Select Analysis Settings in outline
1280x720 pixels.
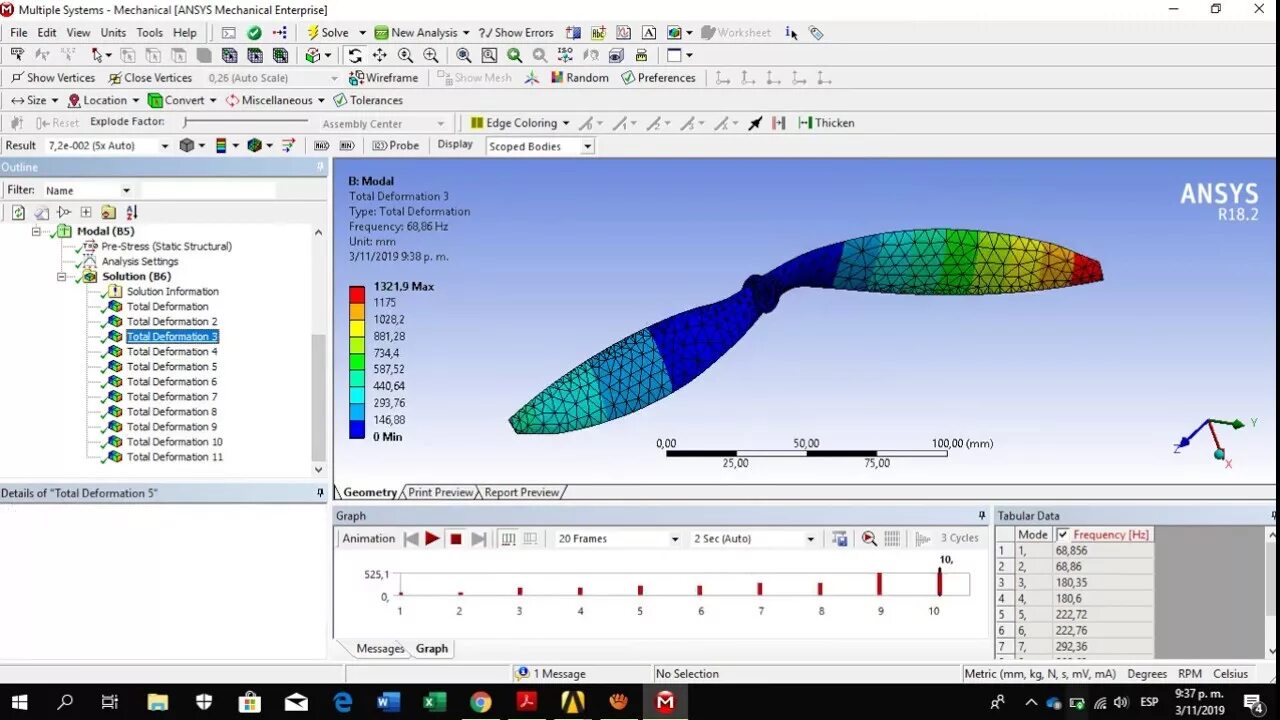tap(139, 262)
